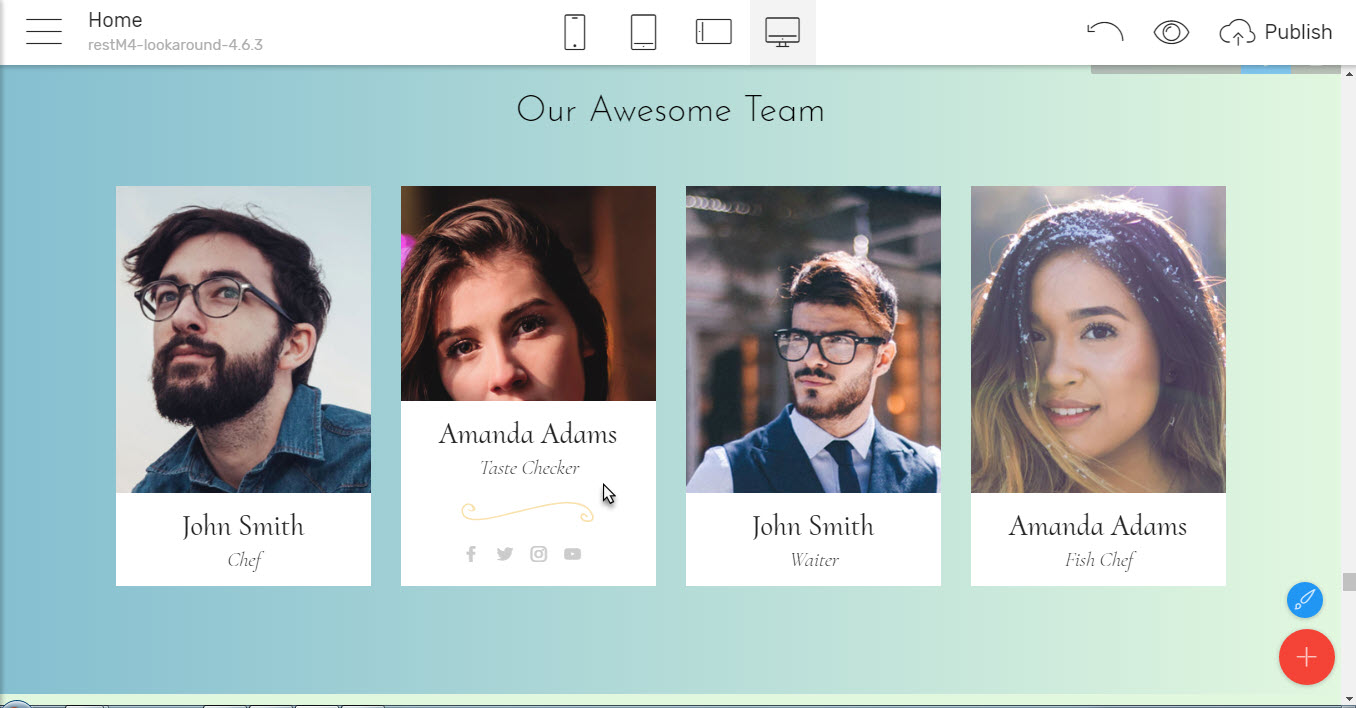Click Amanda Adams' Twitter icon
1356x708 pixels.
(505, 554)
